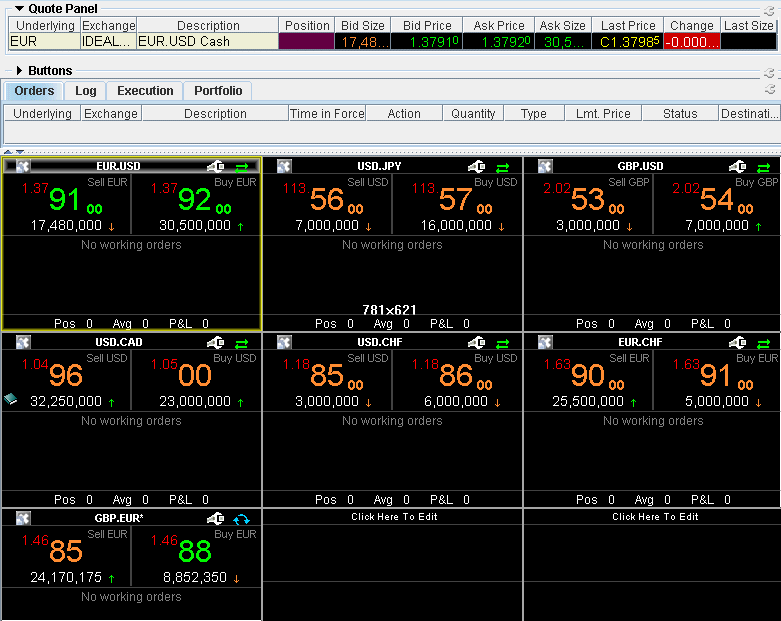Click Sell EUR at 1.4685 in GBP.EUR cell
Screen dimensions: 781x621
(67, 556)
